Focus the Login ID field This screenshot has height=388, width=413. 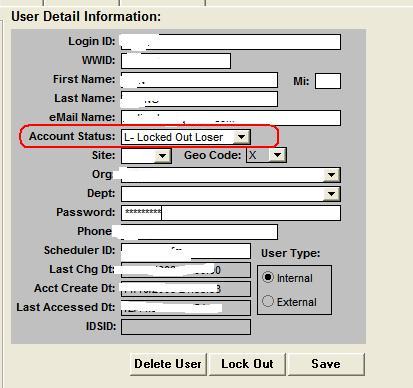231,42
